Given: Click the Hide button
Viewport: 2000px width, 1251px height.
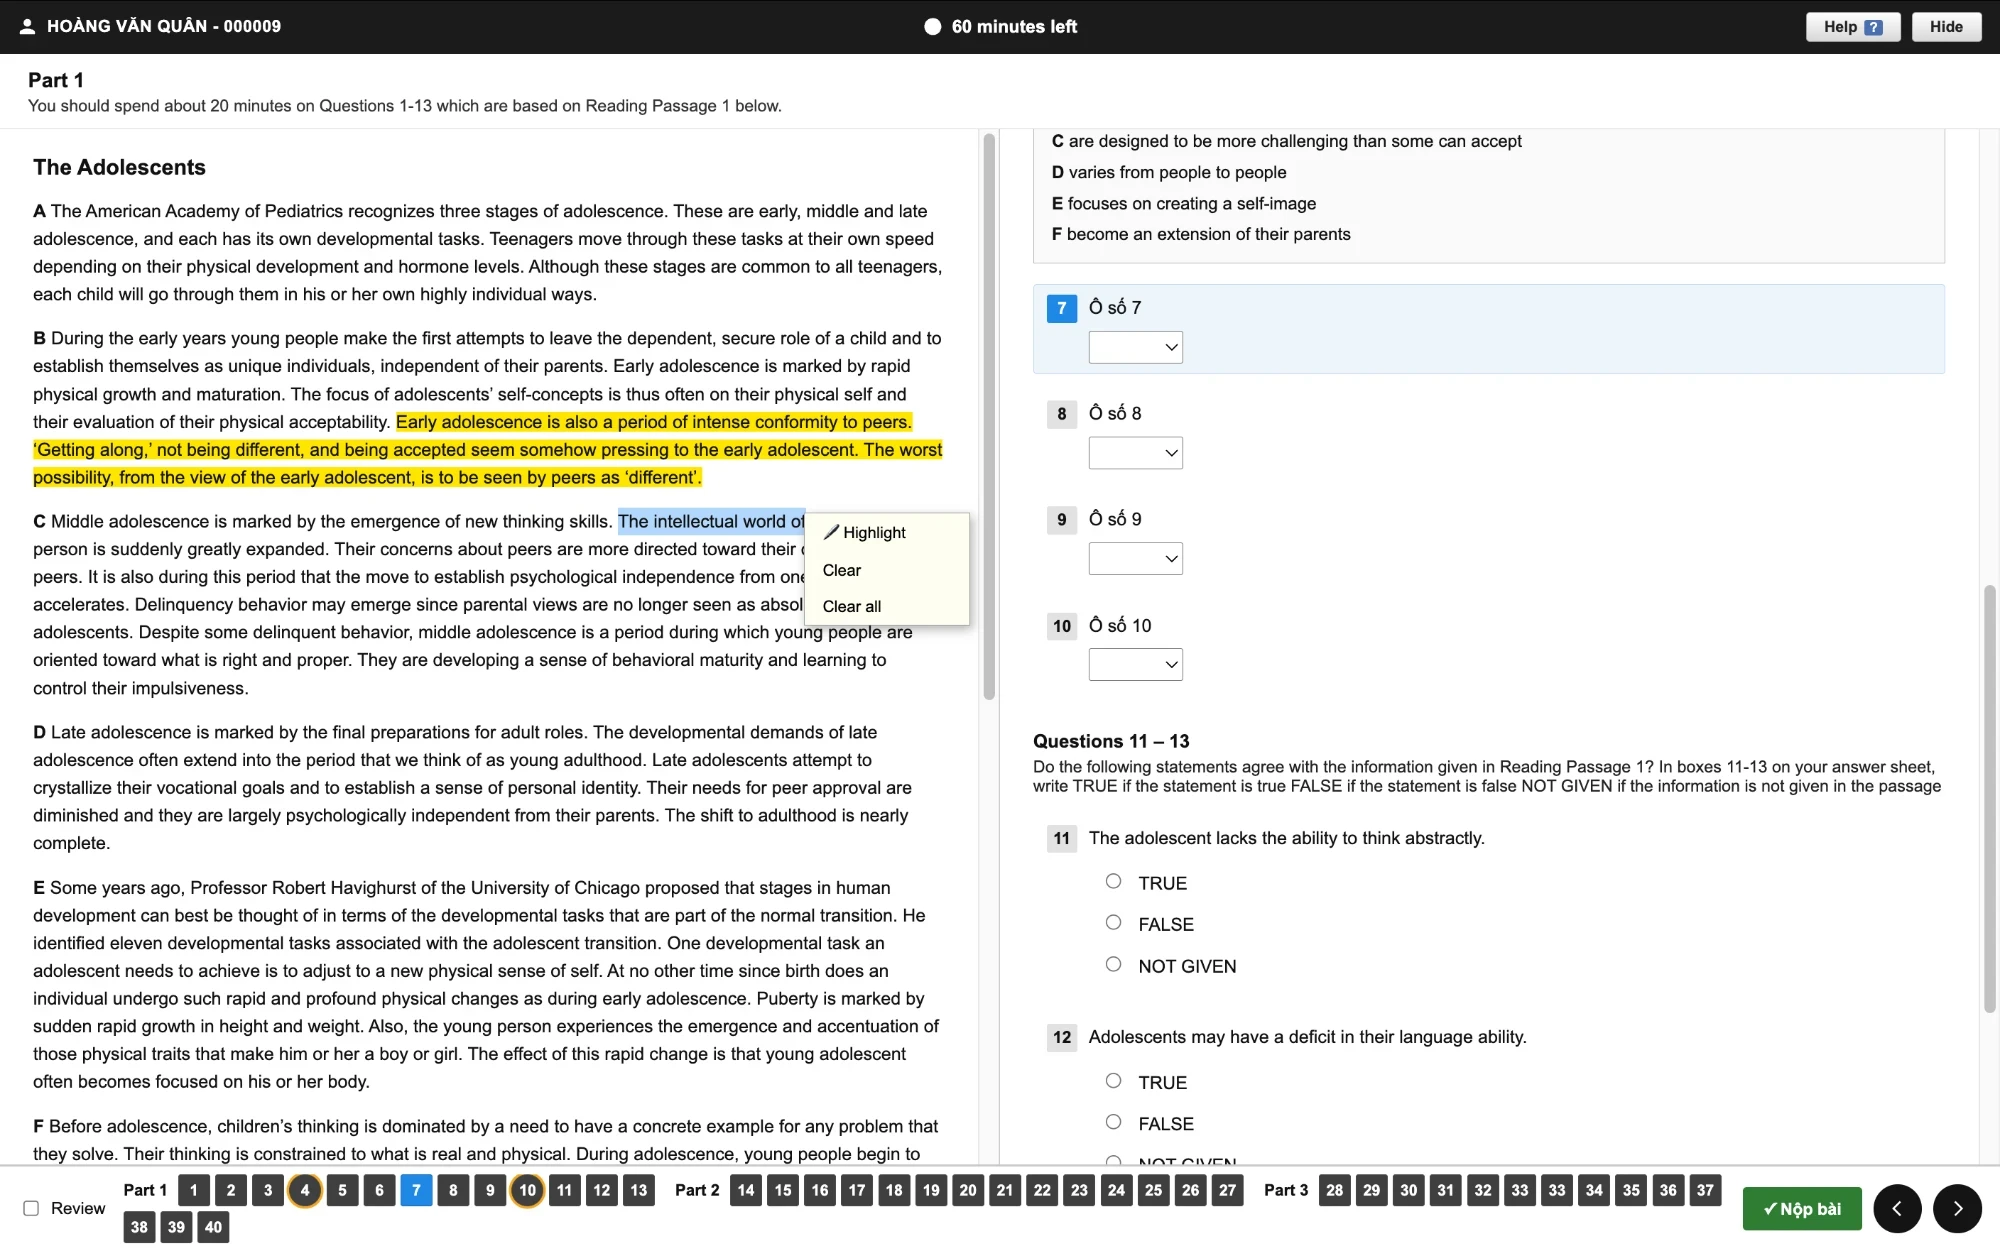Looking at the screenshot, I should tap(1946, 27).
